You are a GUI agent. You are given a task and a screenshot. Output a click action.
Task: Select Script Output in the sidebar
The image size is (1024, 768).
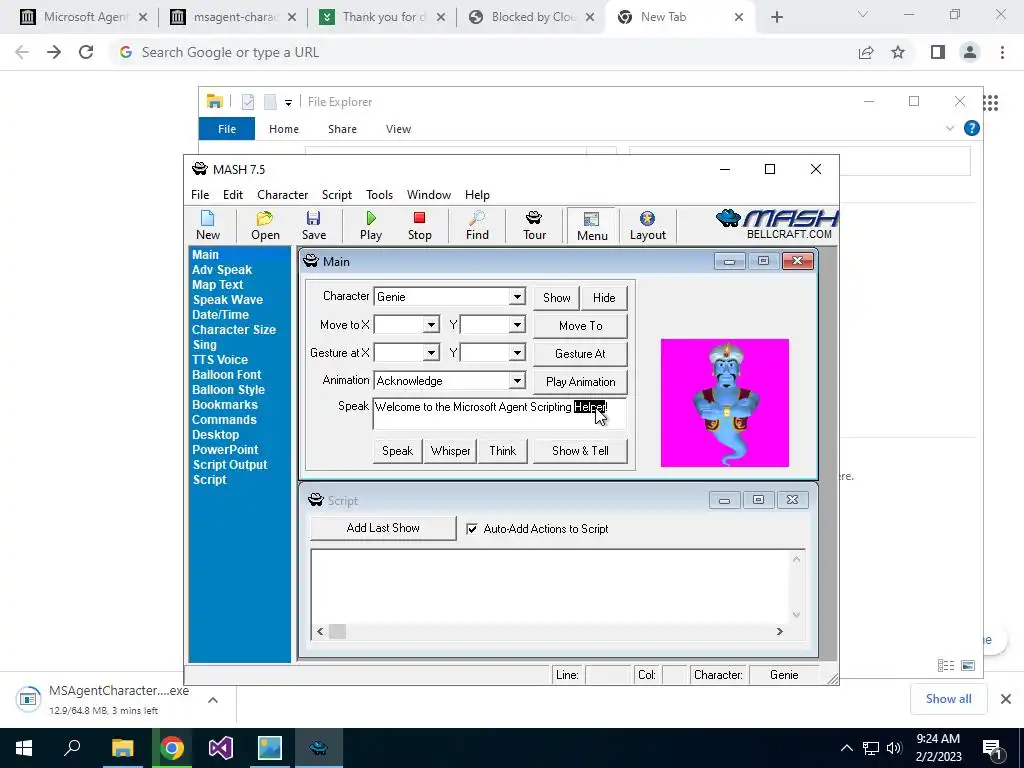[x=230, y=465]
